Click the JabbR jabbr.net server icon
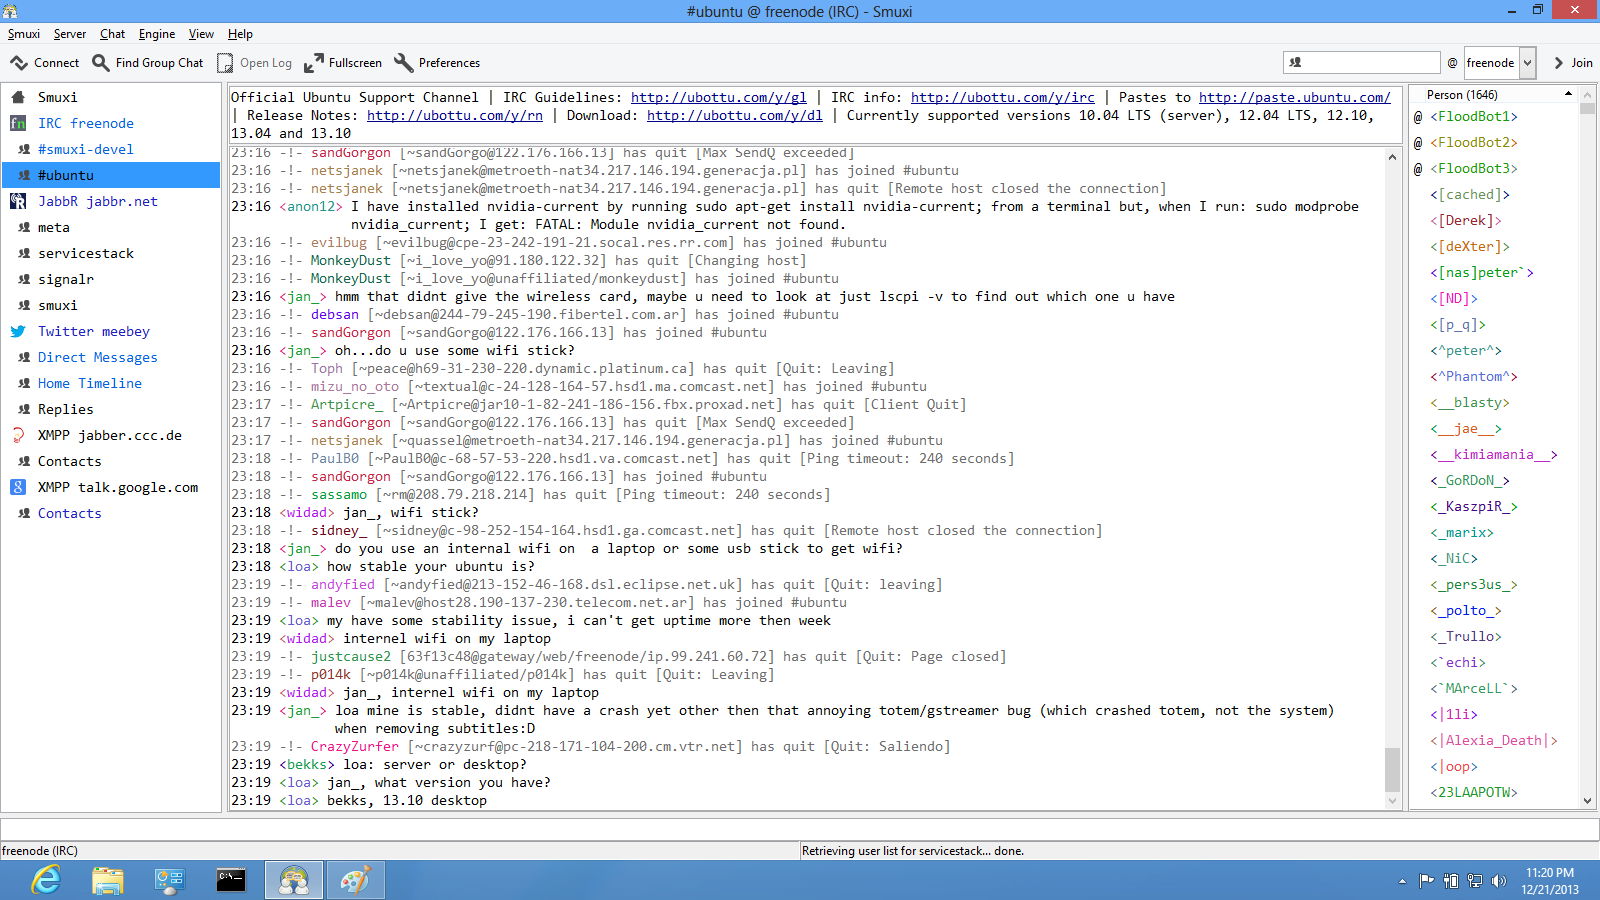The height and width of the screenshot is (900, 1600). [x=18, y=201]
